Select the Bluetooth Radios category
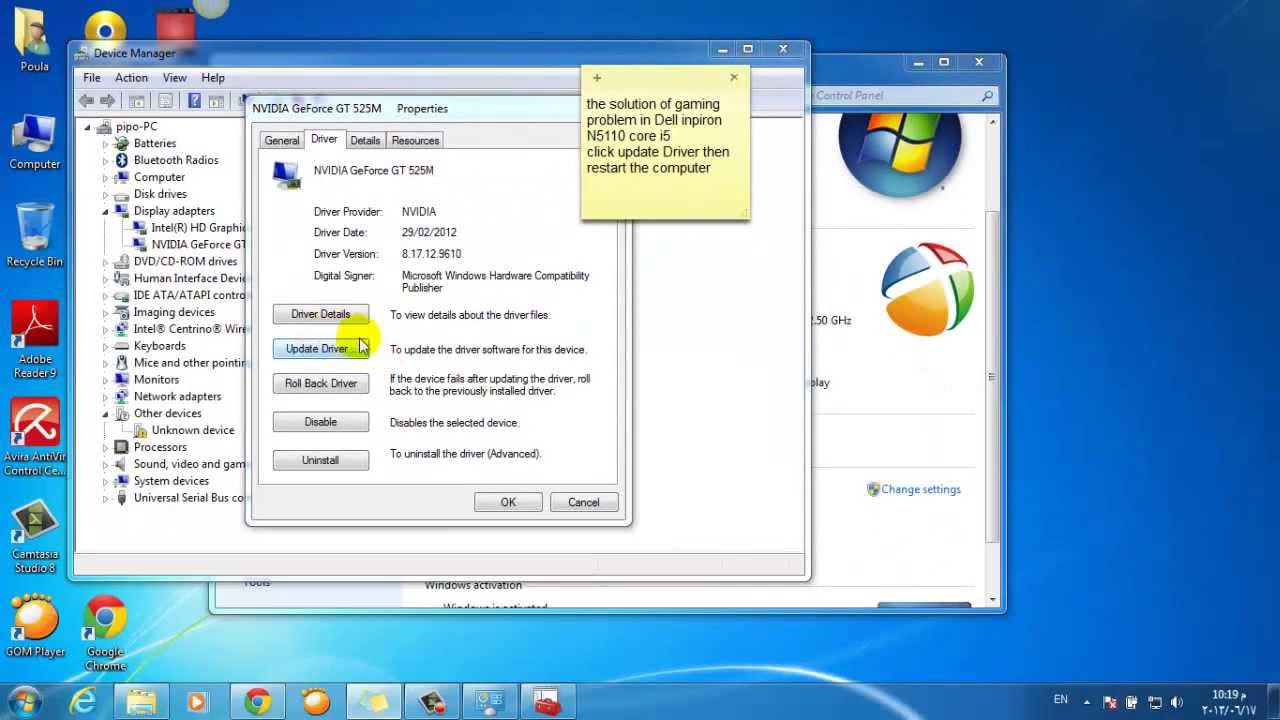Viewport: 1280px width, 720px height. [x=176, y=160]
